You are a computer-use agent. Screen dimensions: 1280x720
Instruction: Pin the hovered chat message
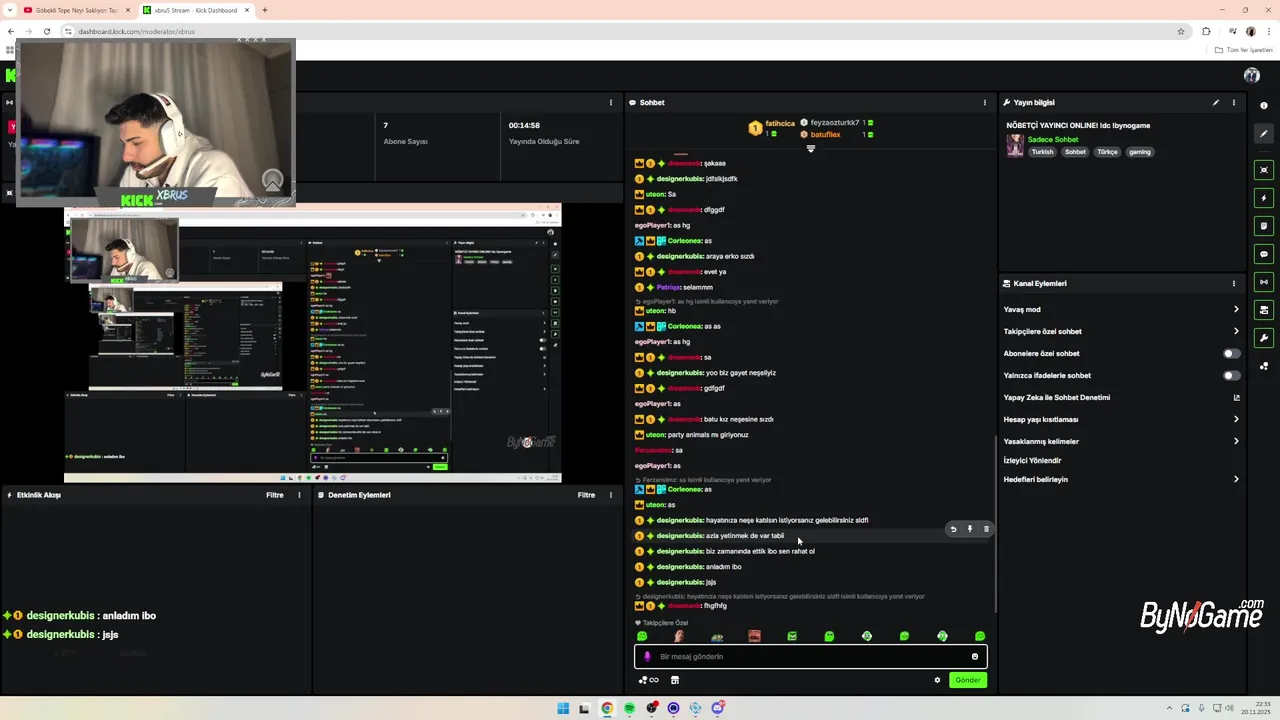pyautogui.click(x=969, y=529)
